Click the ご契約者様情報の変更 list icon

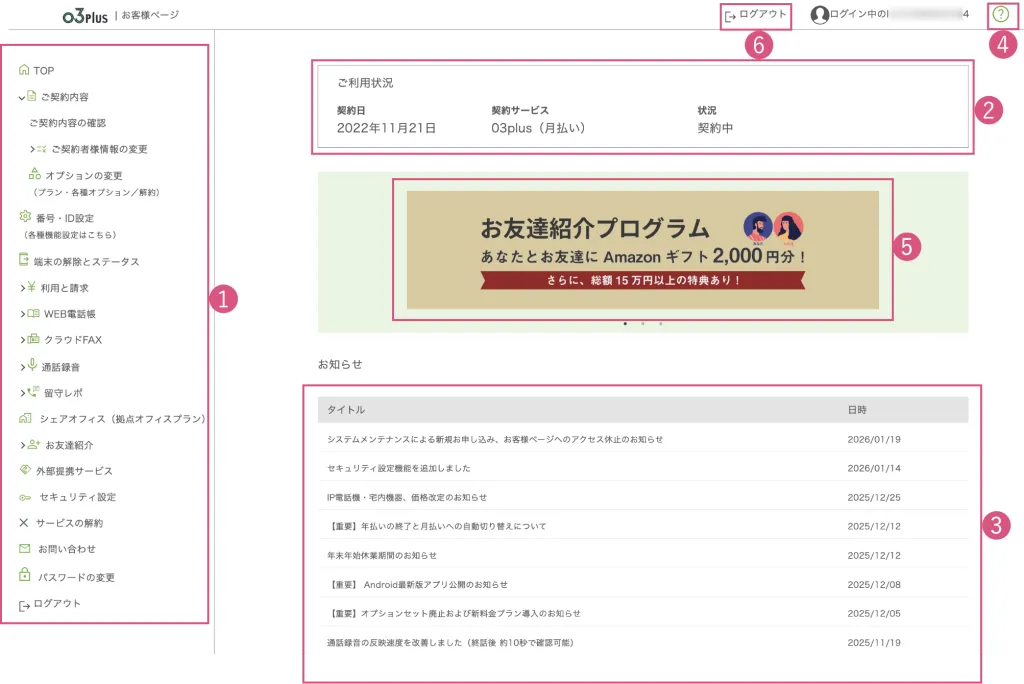(42, 149)
